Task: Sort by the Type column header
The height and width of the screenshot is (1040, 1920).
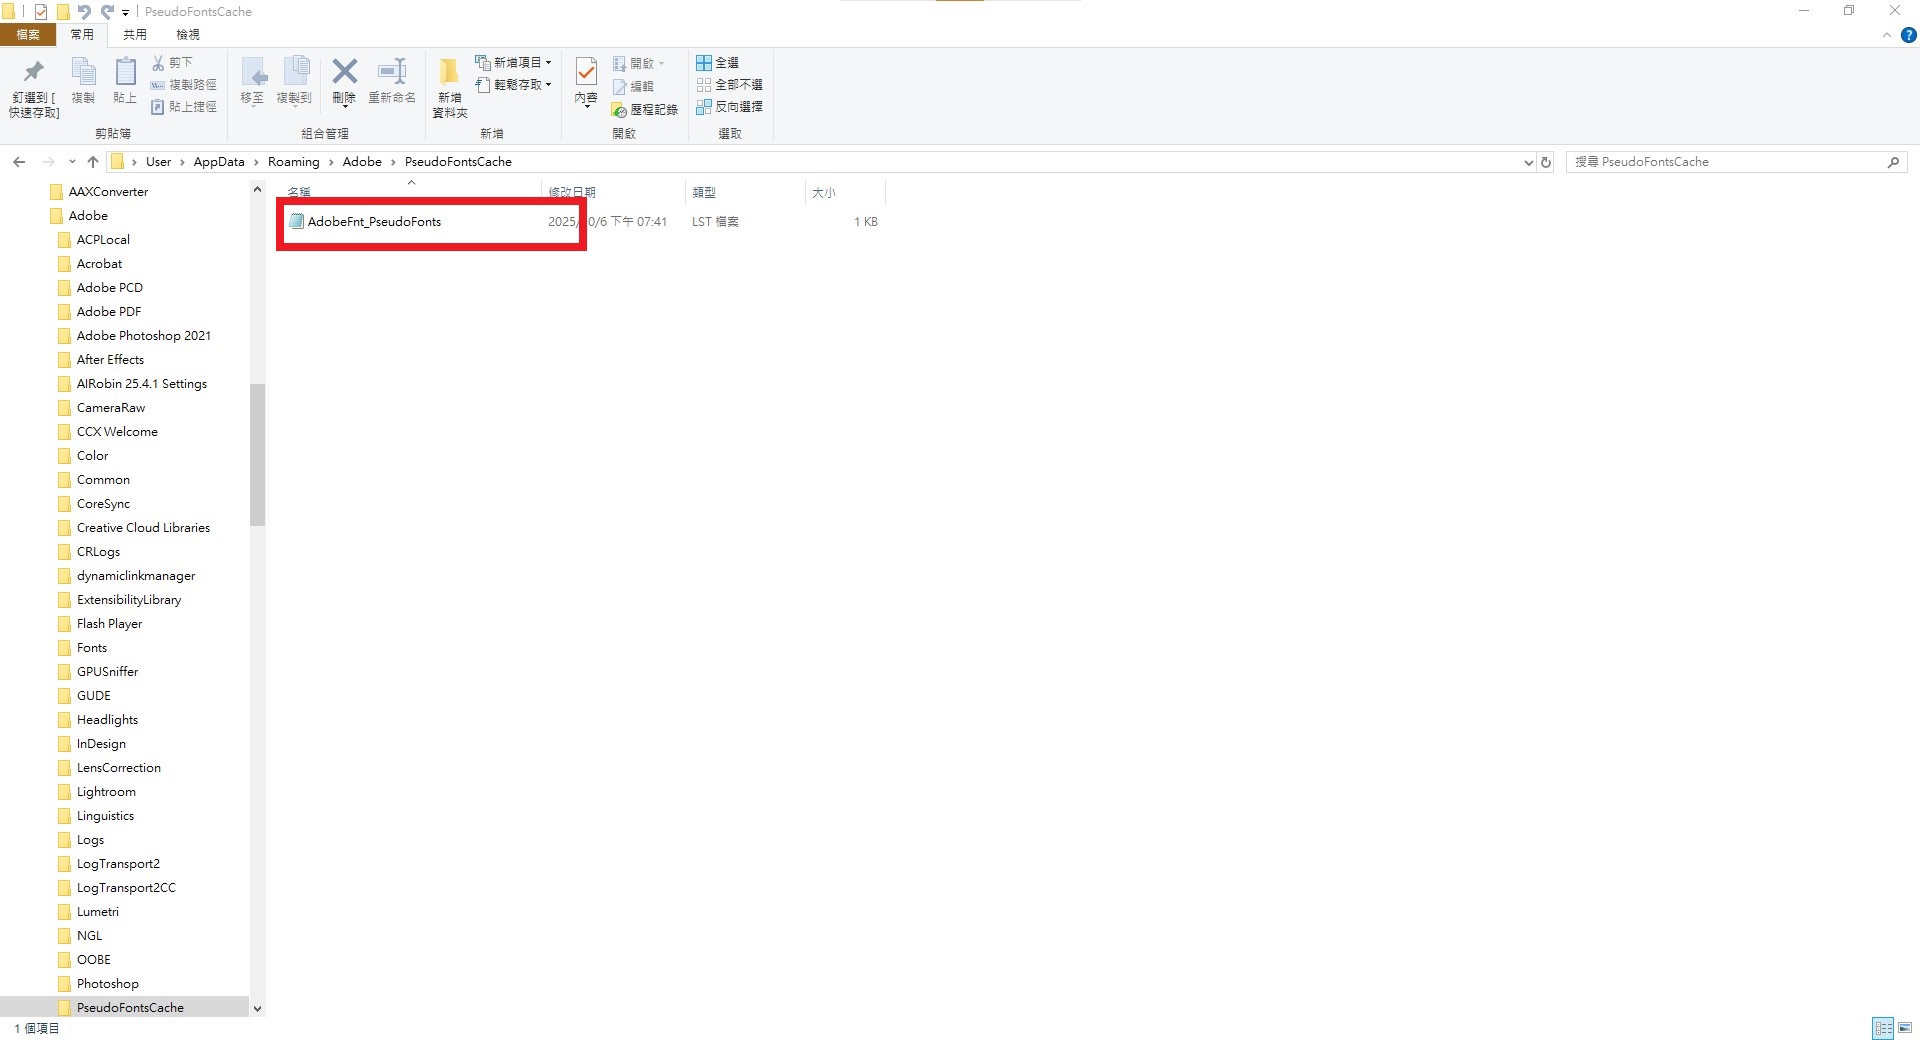Action: (746, 192)
